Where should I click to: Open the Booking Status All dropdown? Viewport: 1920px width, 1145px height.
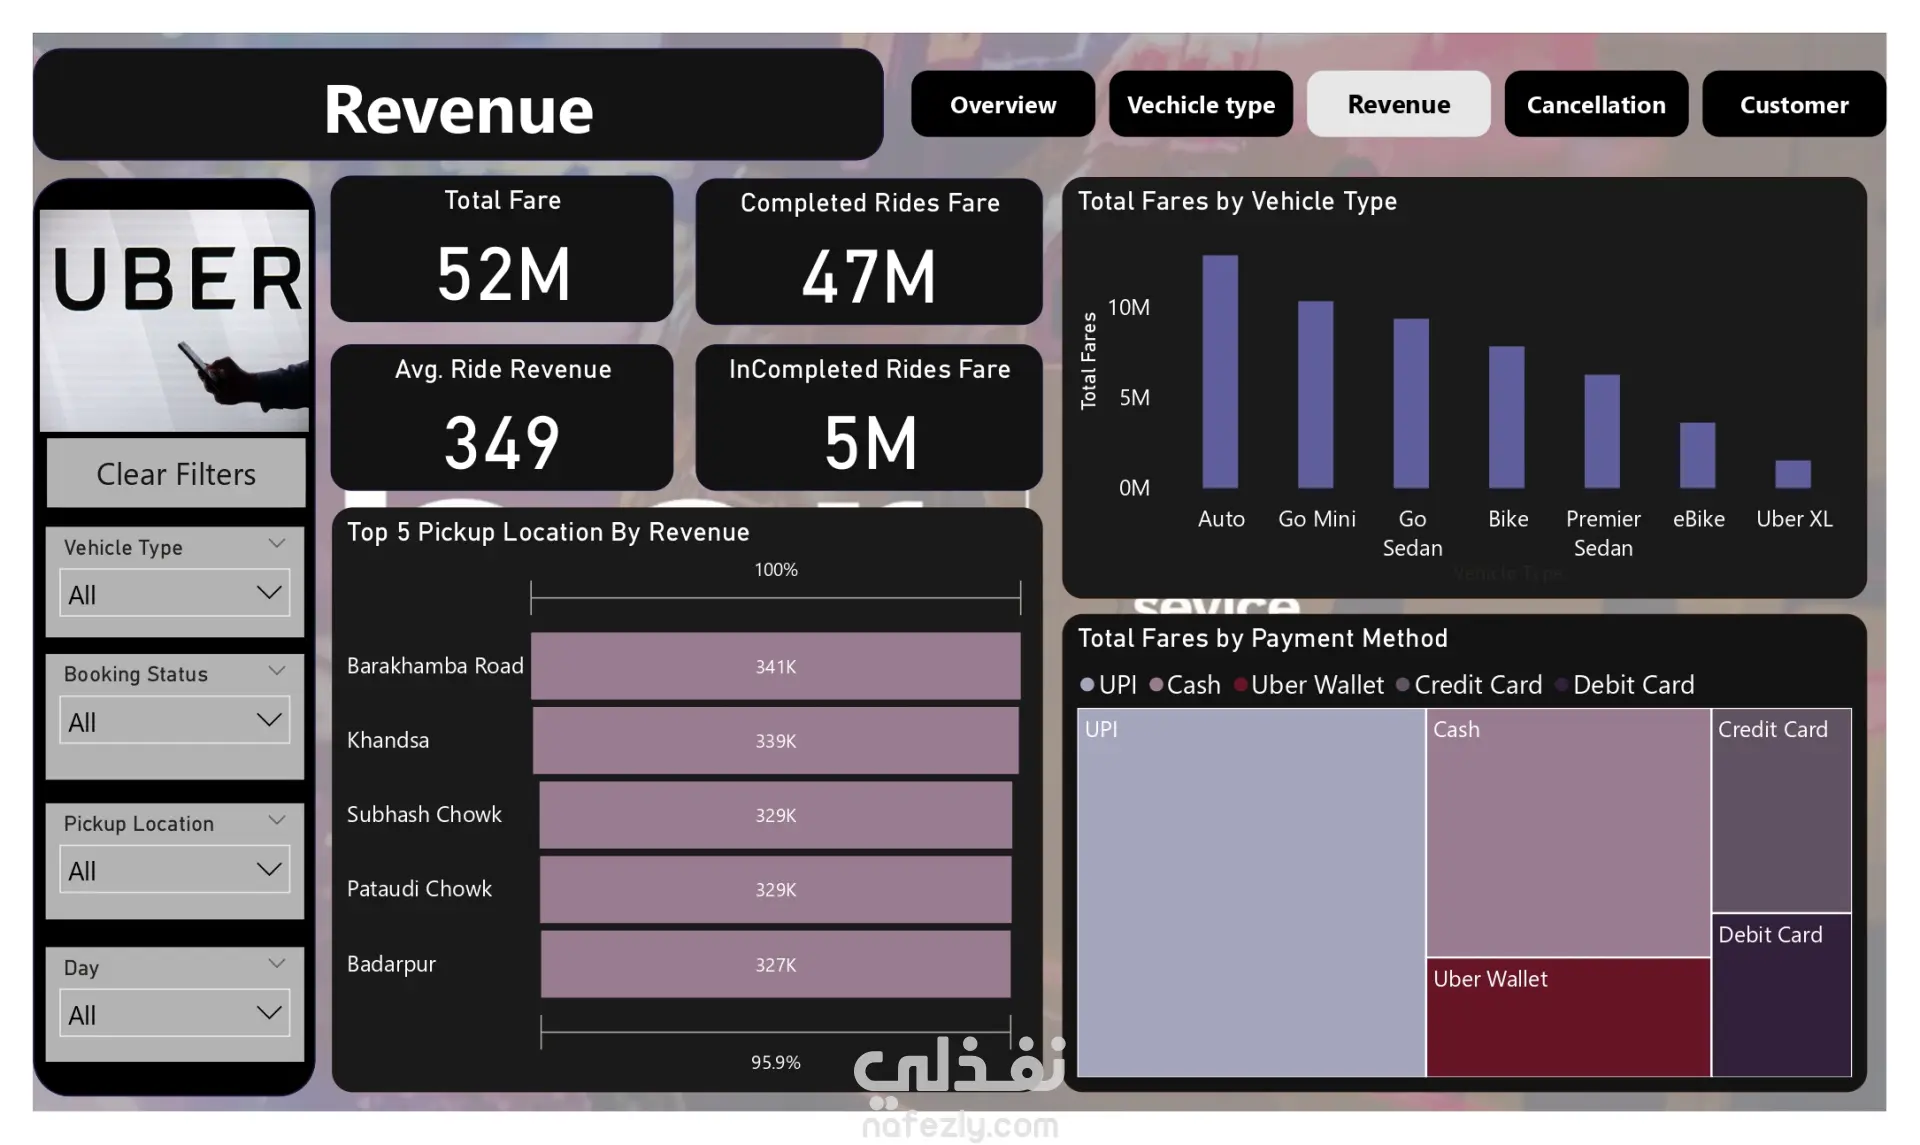(x=174, y=721)
